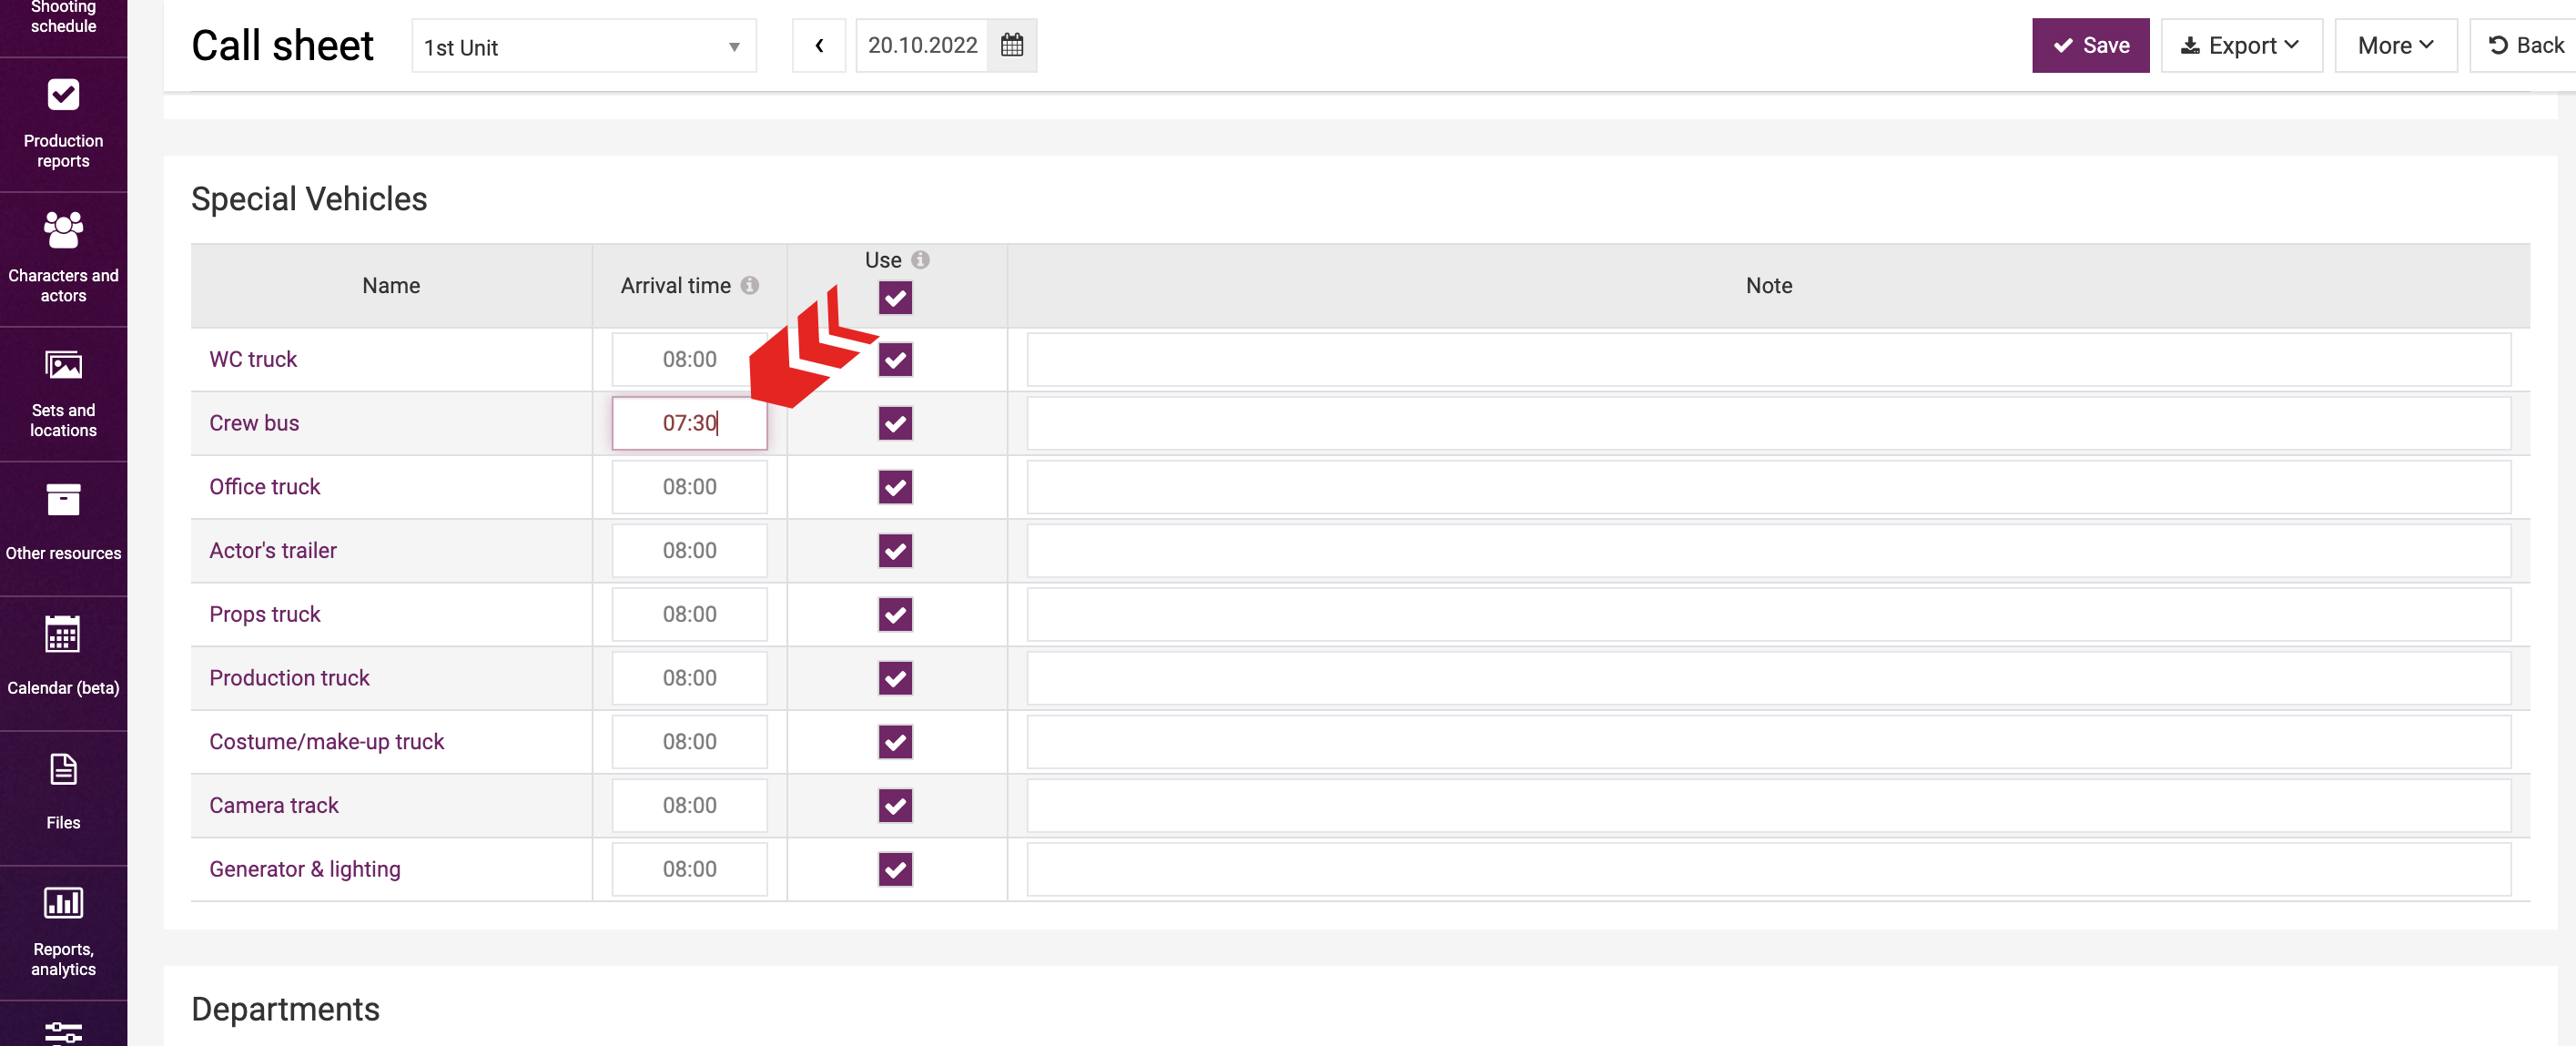Expand the More options menu
Image resolution: width=2576 pixels, height=1046 pixels.
click(x=2394, y=46)
